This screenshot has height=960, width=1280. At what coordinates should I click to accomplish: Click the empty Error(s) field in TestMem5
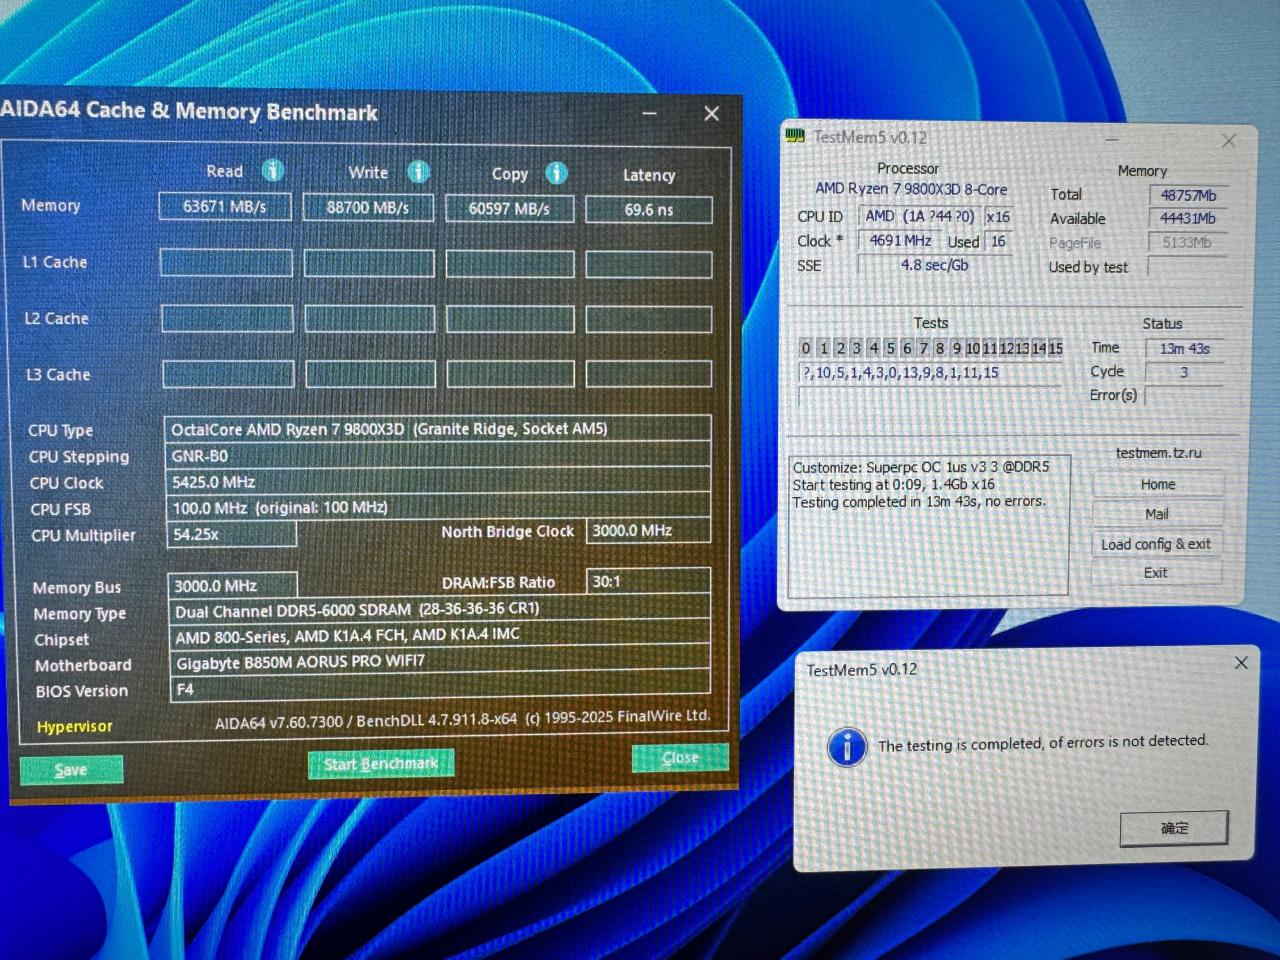point(1183,396)
